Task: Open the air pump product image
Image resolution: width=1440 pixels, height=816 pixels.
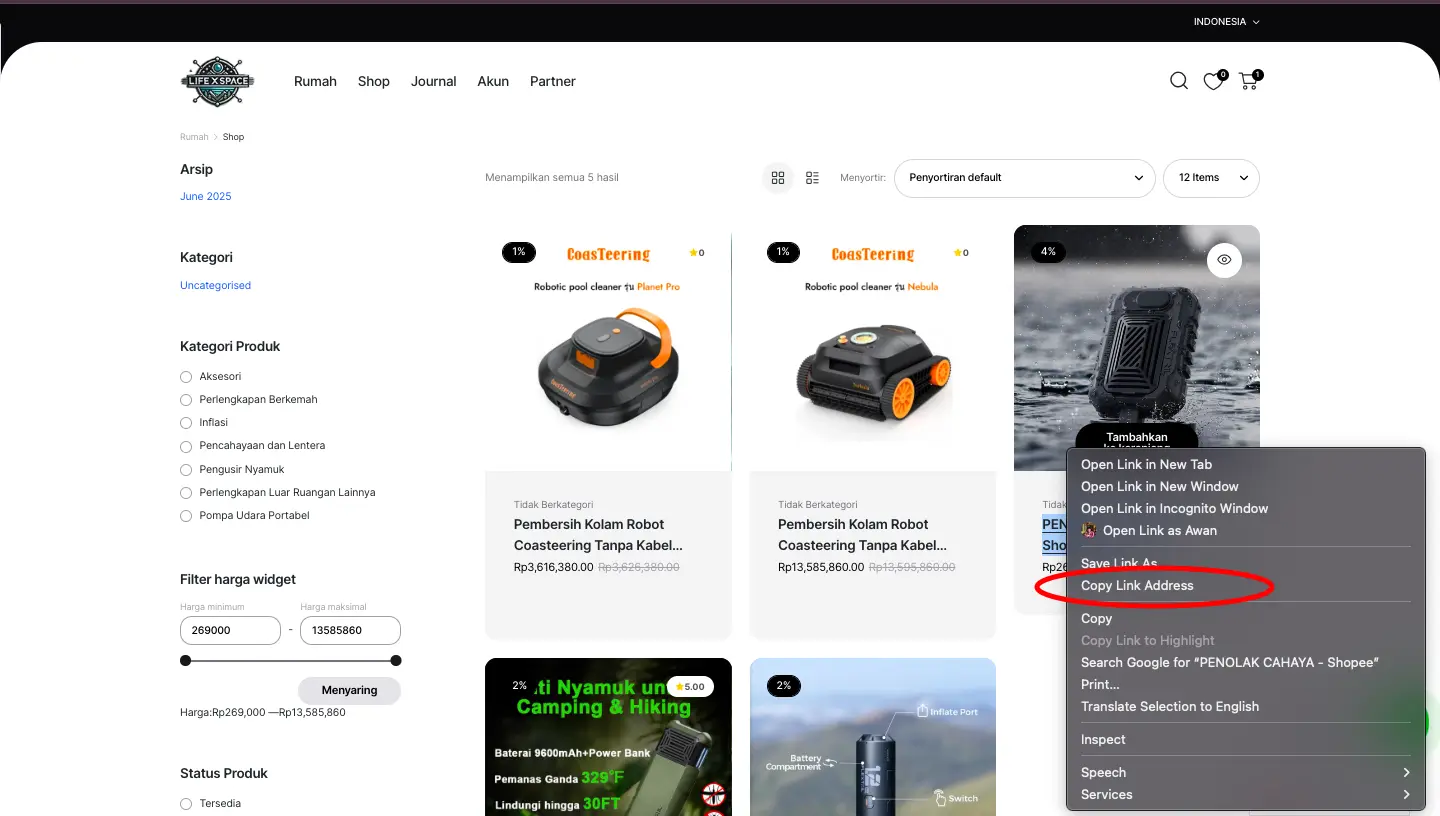Action: 873,737
